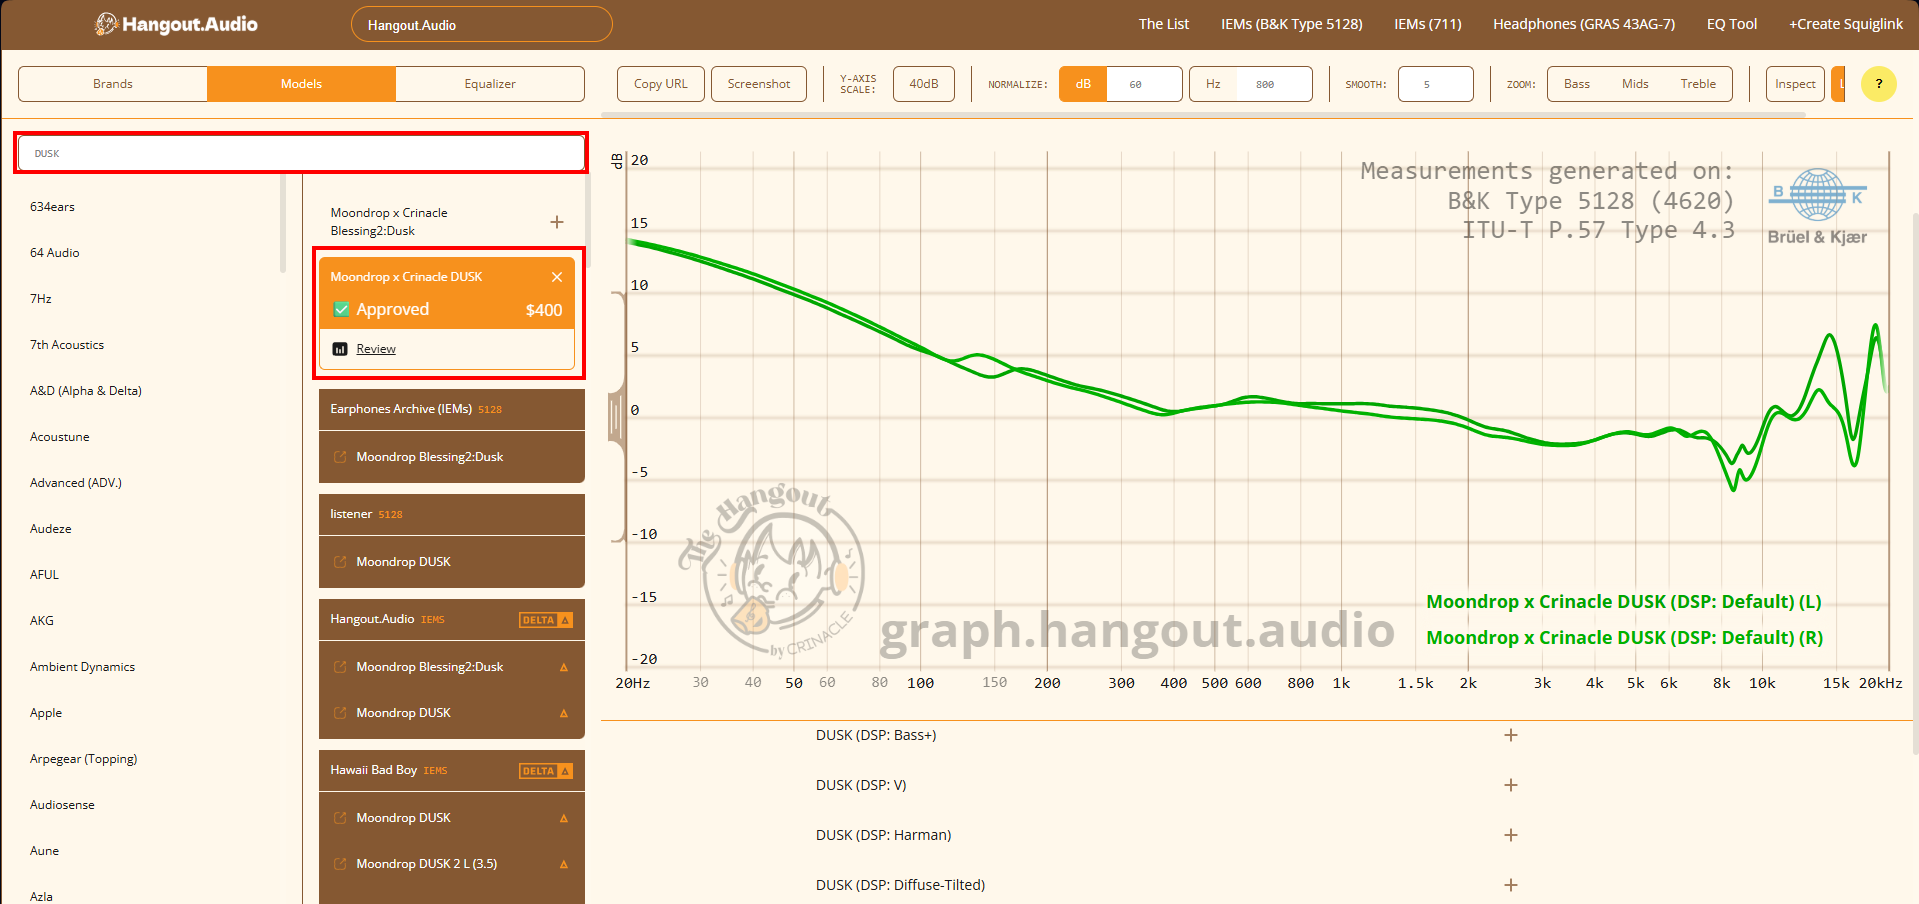The height and width of the screenshot is (904, 1919).
Task: Add the DUSK (DSP: Bass+) variant
Action: [1510, 735]
